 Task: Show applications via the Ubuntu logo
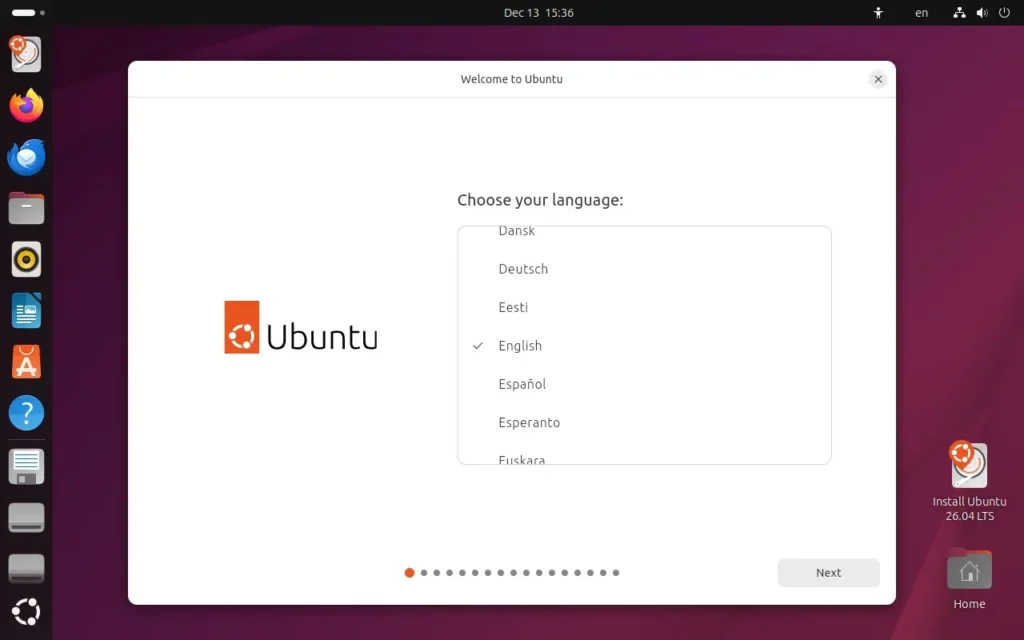click(x=26, y=612)
